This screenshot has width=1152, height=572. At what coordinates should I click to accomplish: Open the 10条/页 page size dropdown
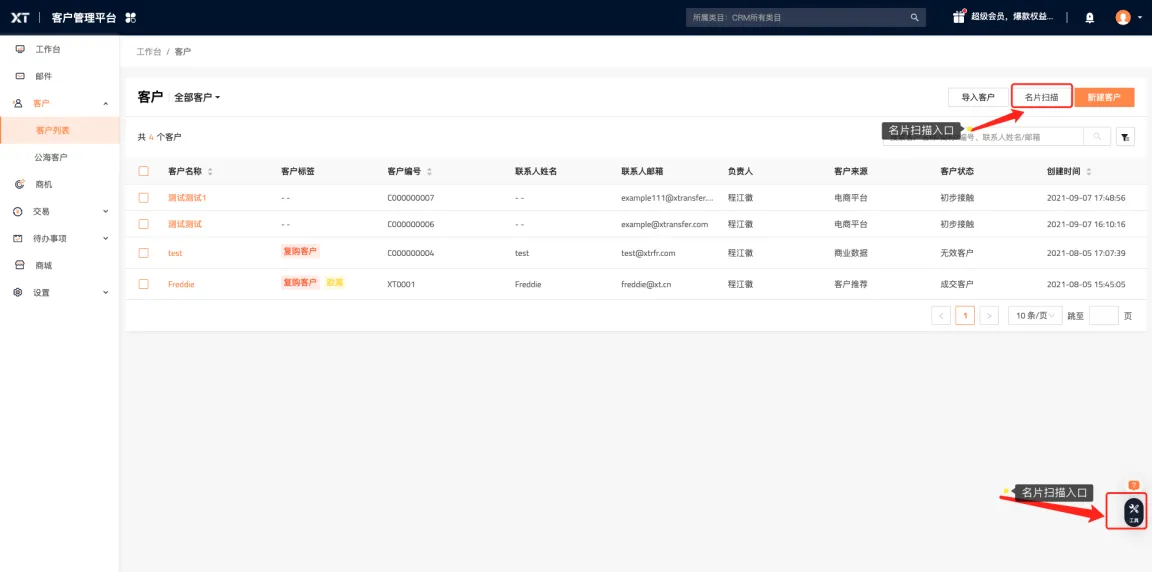click(x=1035, y=316)
